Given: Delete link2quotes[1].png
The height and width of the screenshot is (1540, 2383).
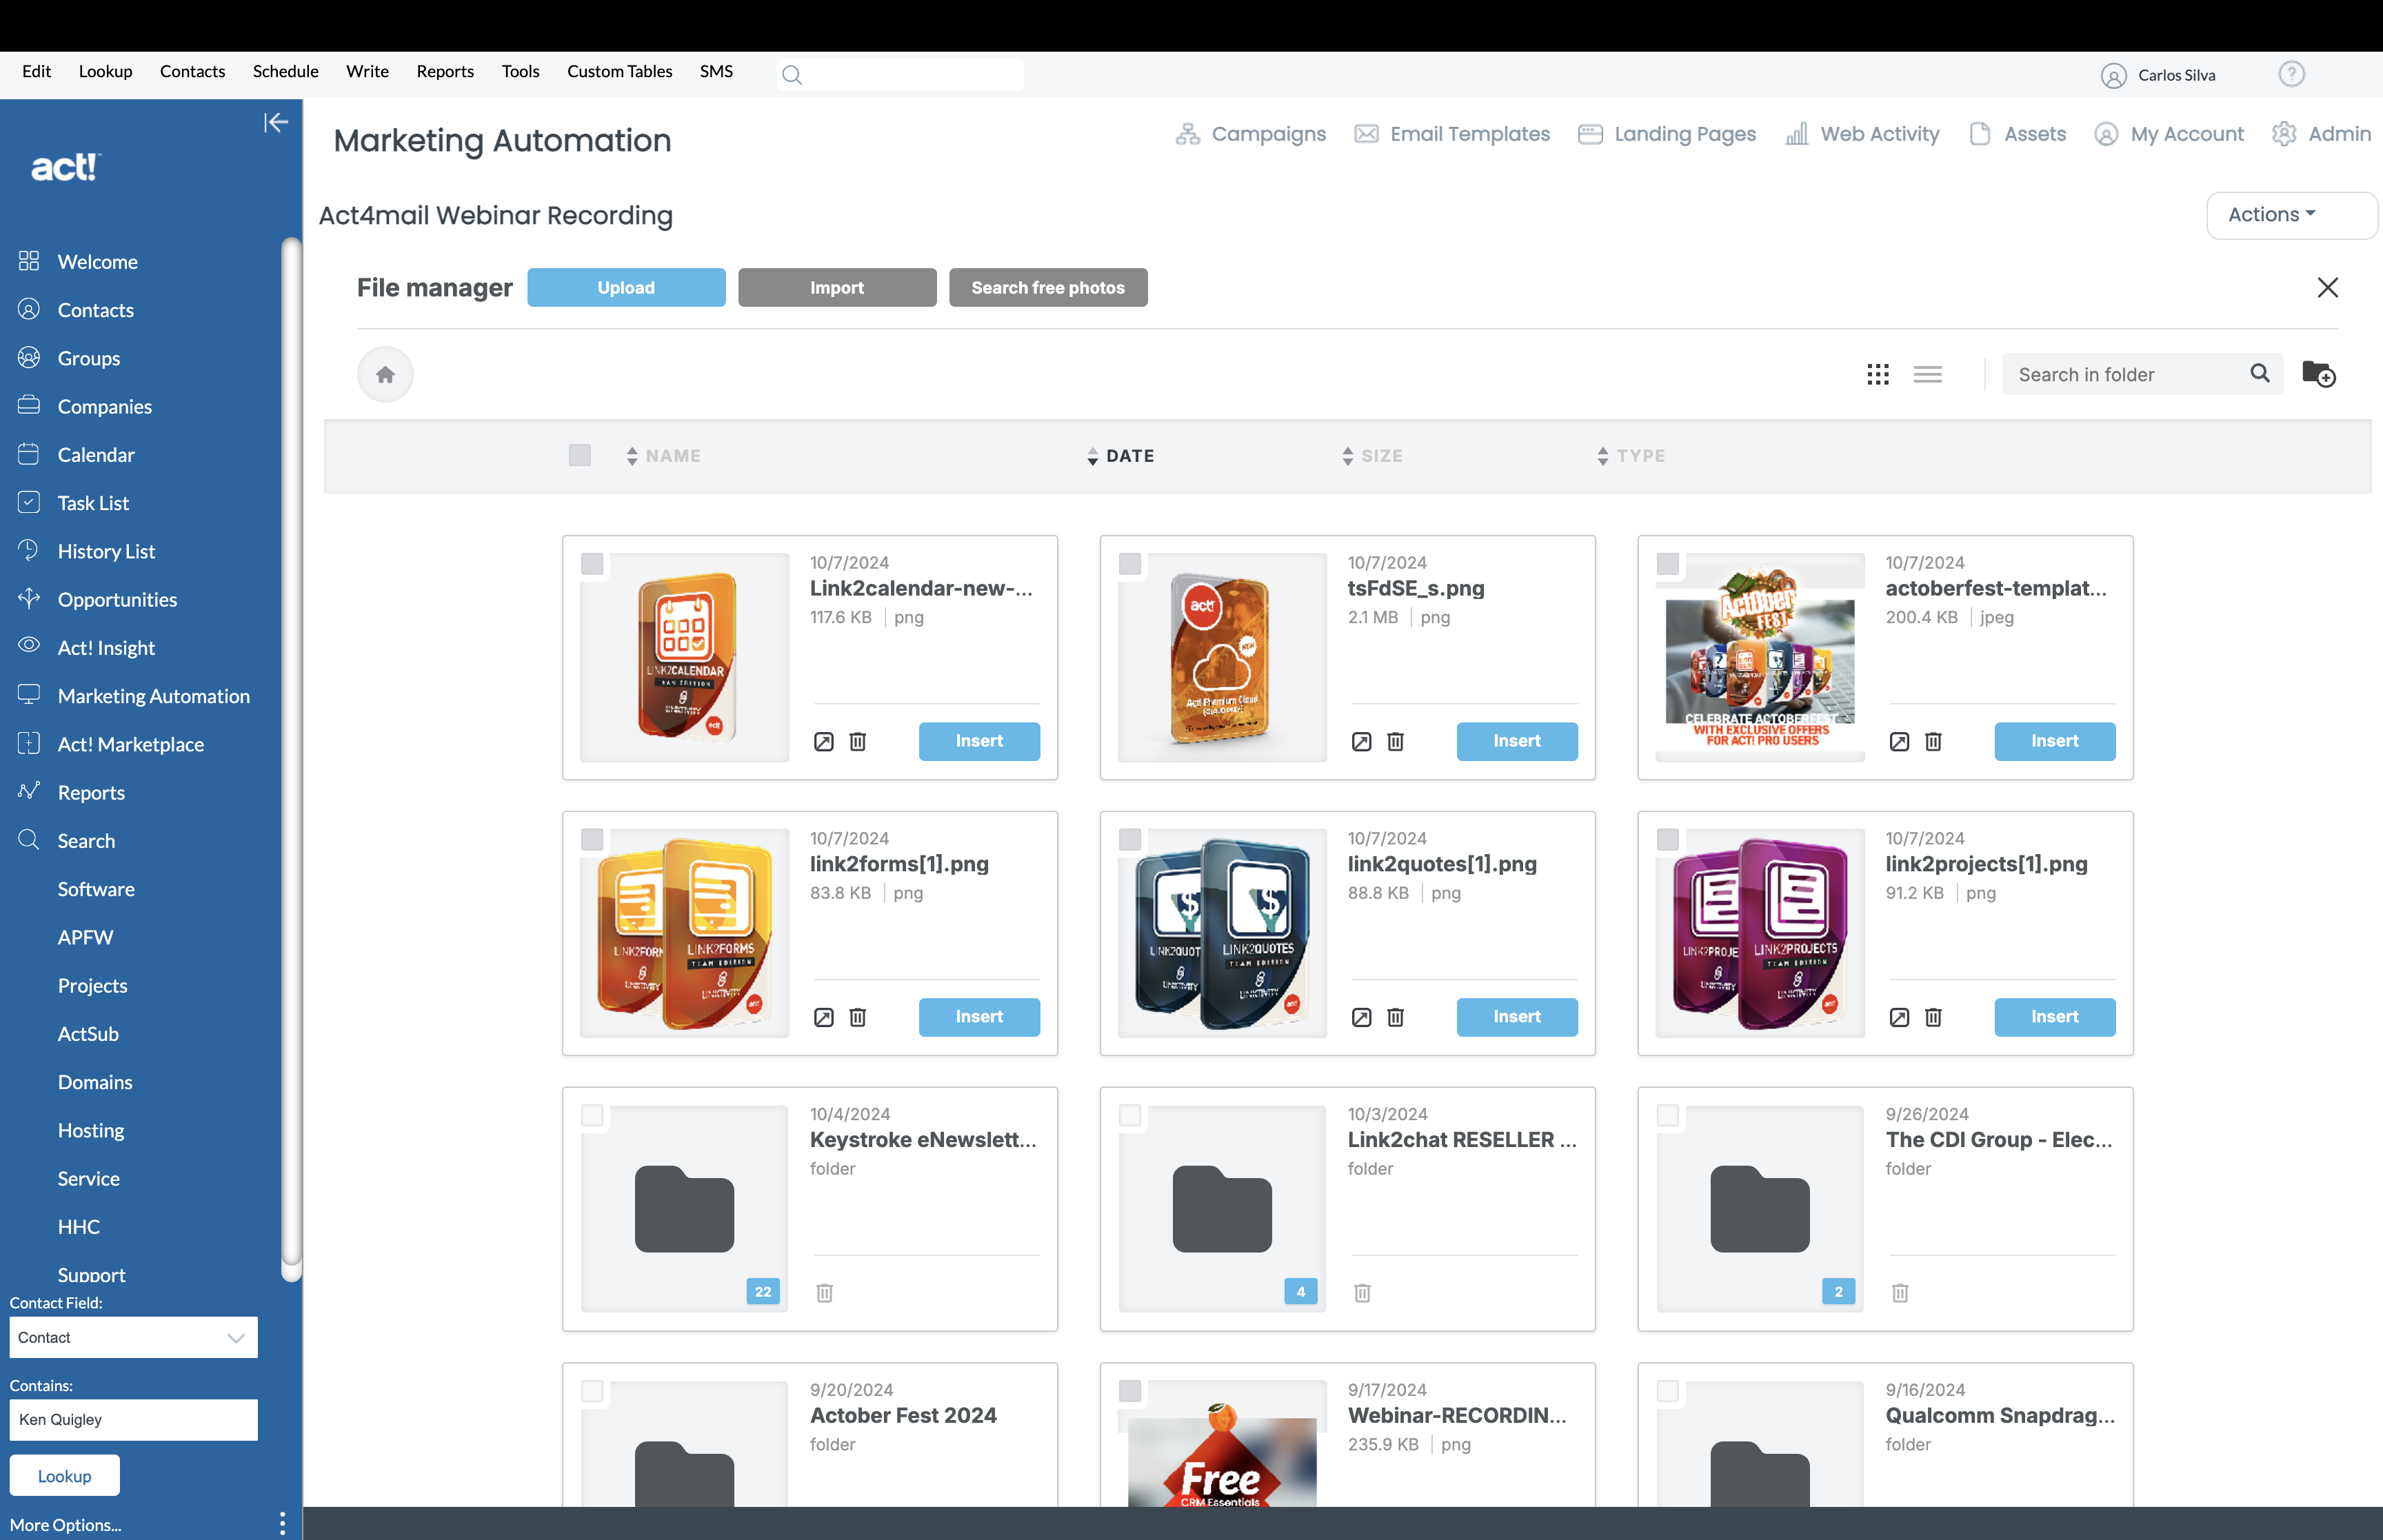Looking at the screenshot, I should (1395, 1017).
